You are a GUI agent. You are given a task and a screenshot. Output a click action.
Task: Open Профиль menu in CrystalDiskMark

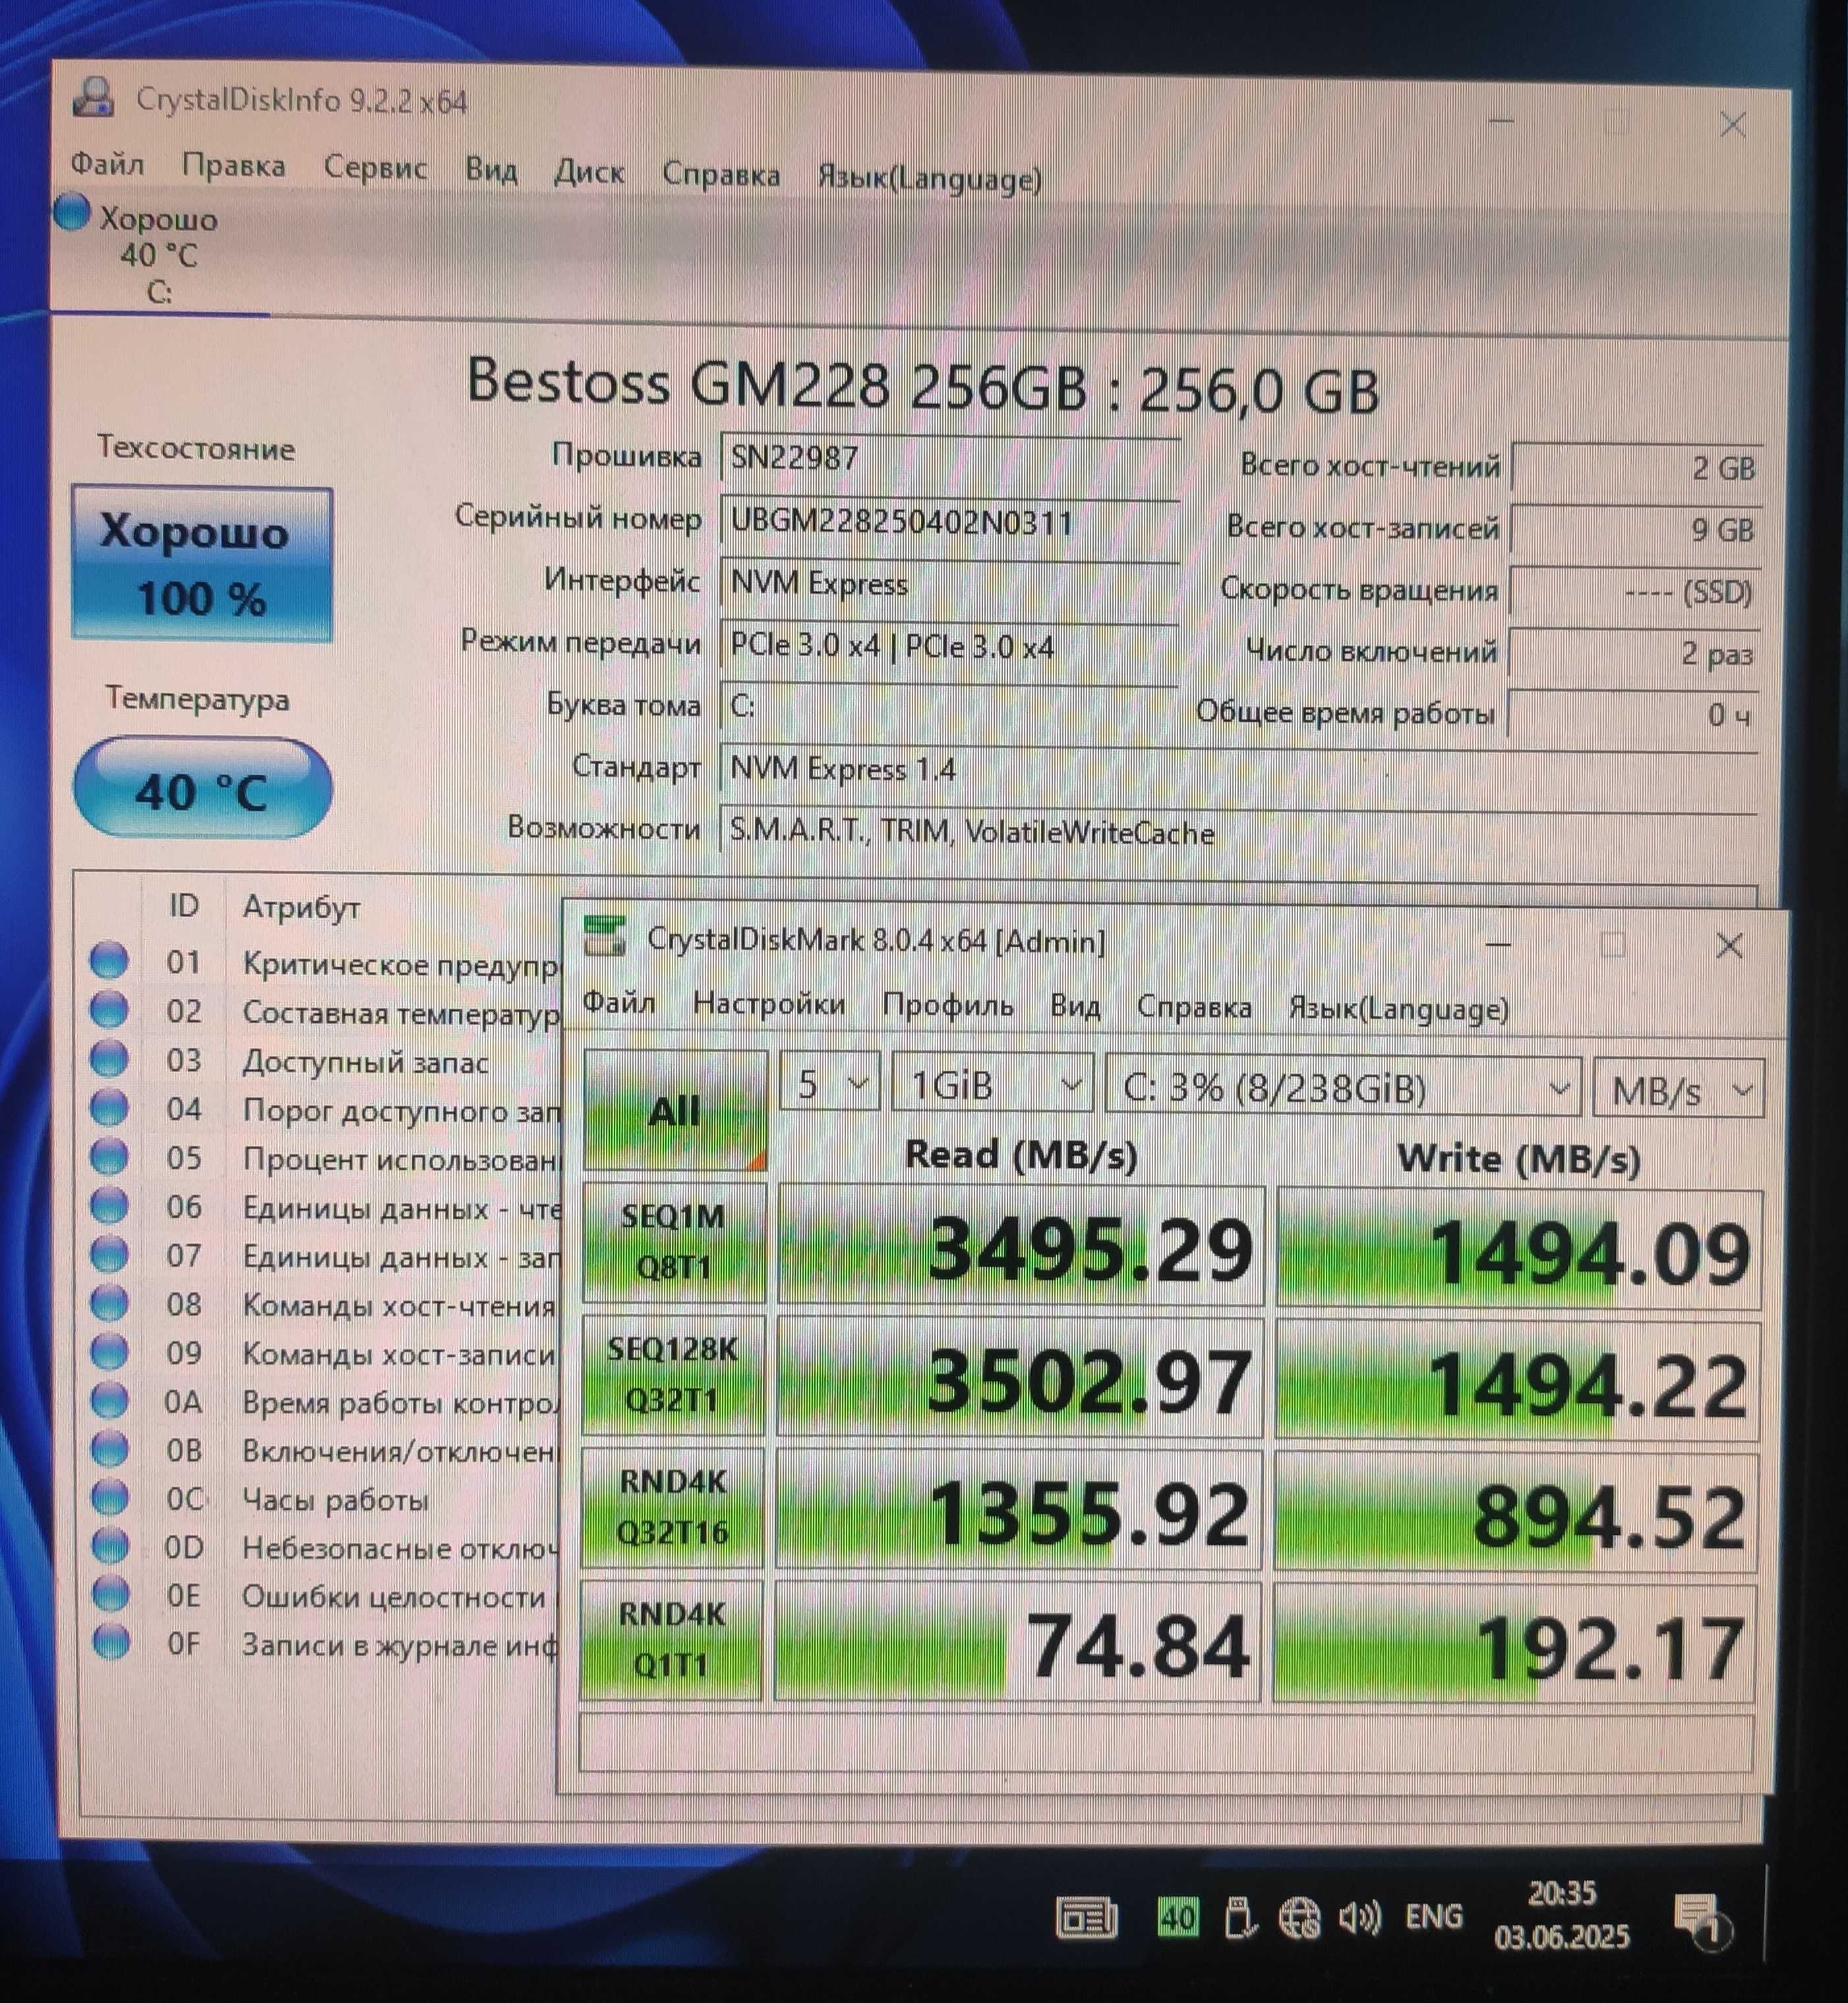point(947,1005)
